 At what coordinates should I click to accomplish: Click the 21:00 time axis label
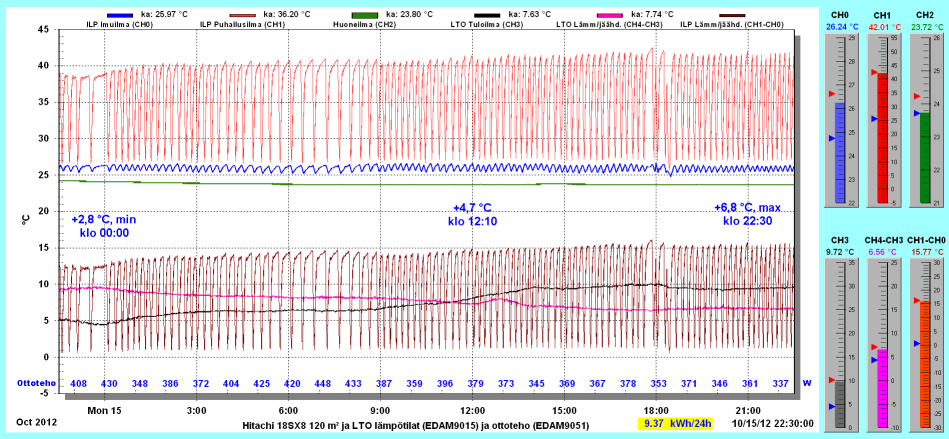point(748,410)
